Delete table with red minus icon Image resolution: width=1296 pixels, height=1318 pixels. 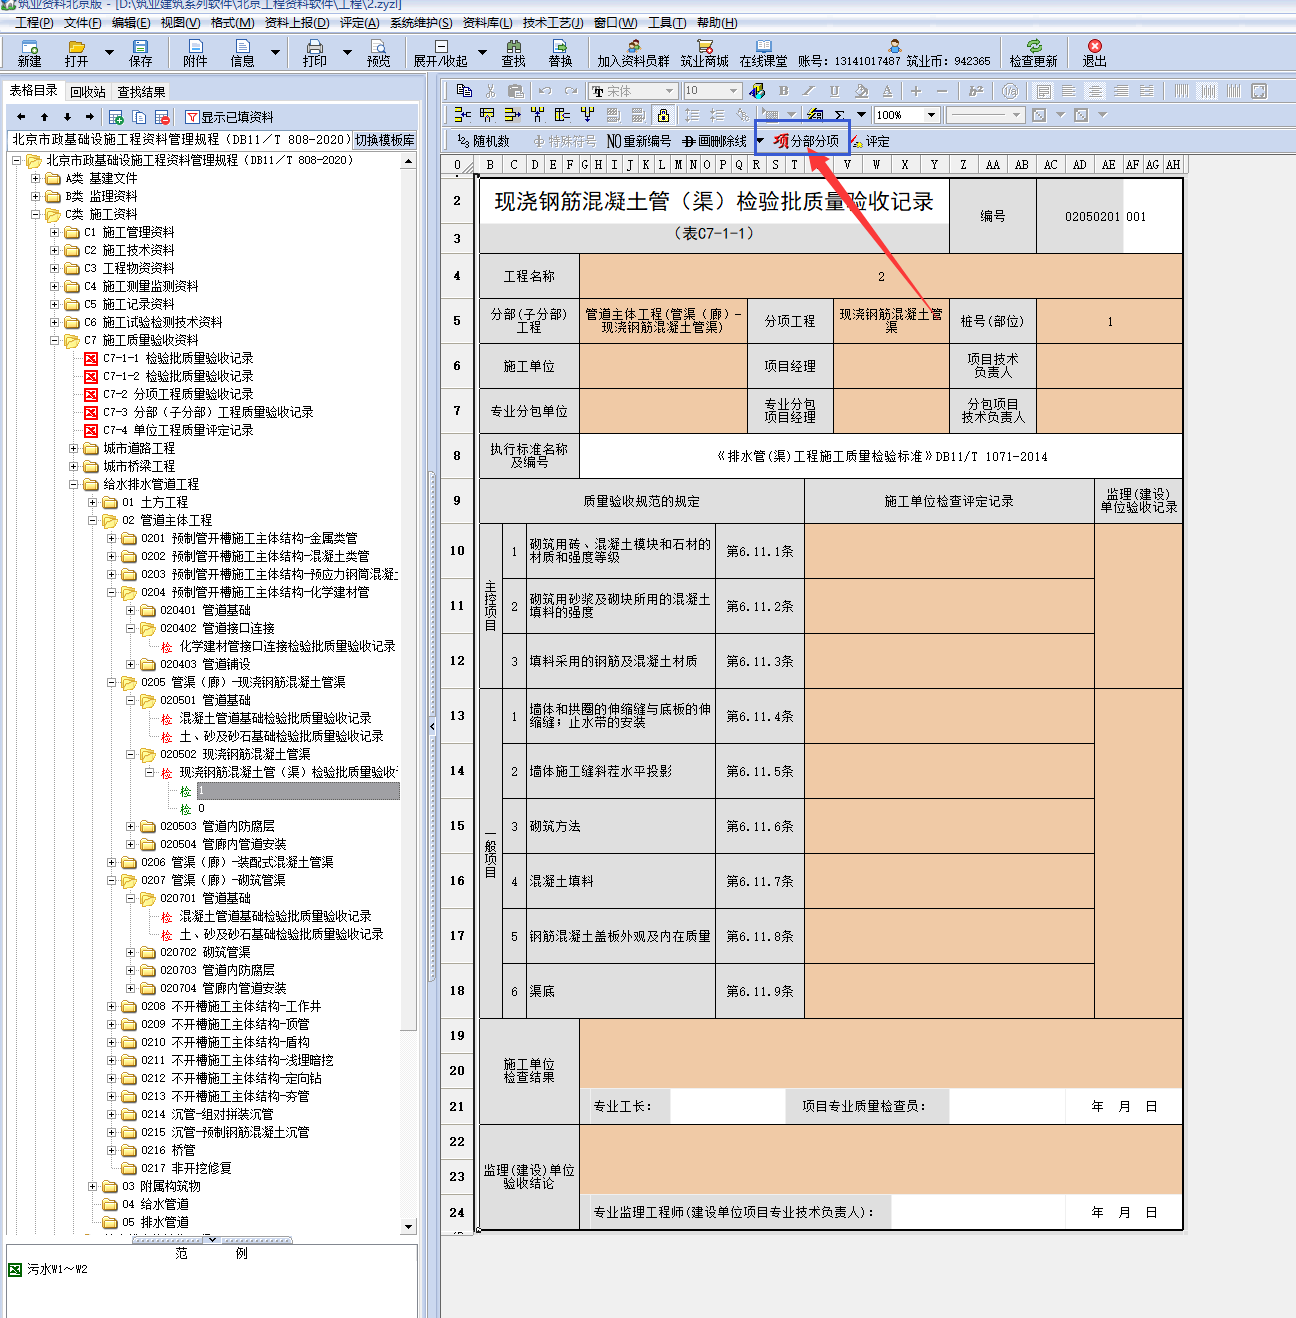point(163,117)
